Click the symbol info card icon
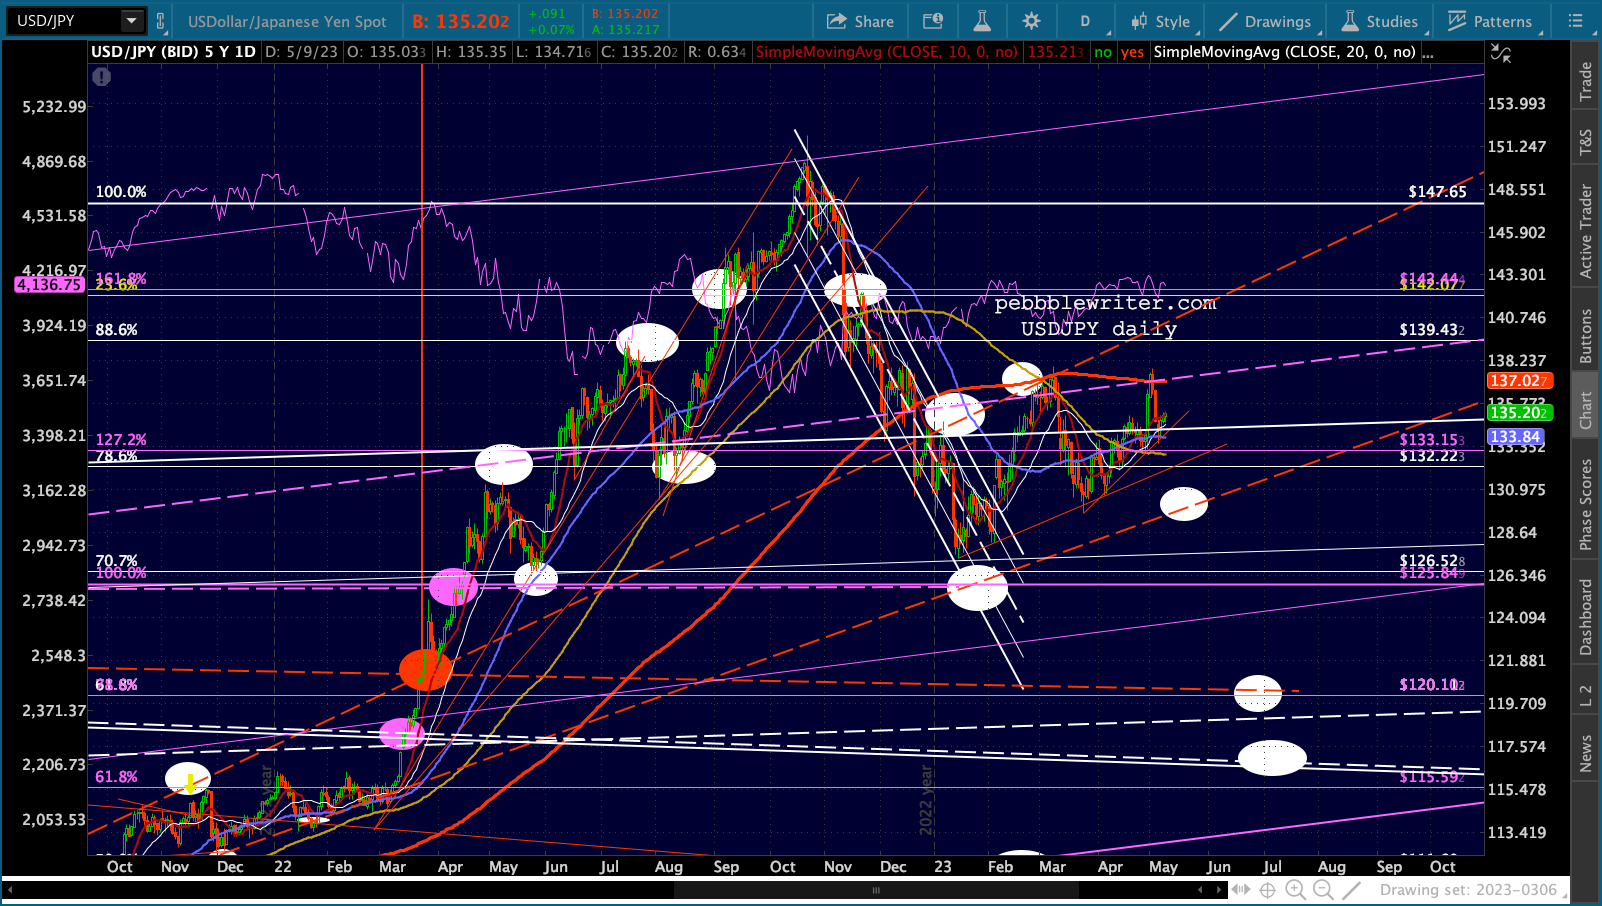The image size is (1602, 906). coord(932,21)
